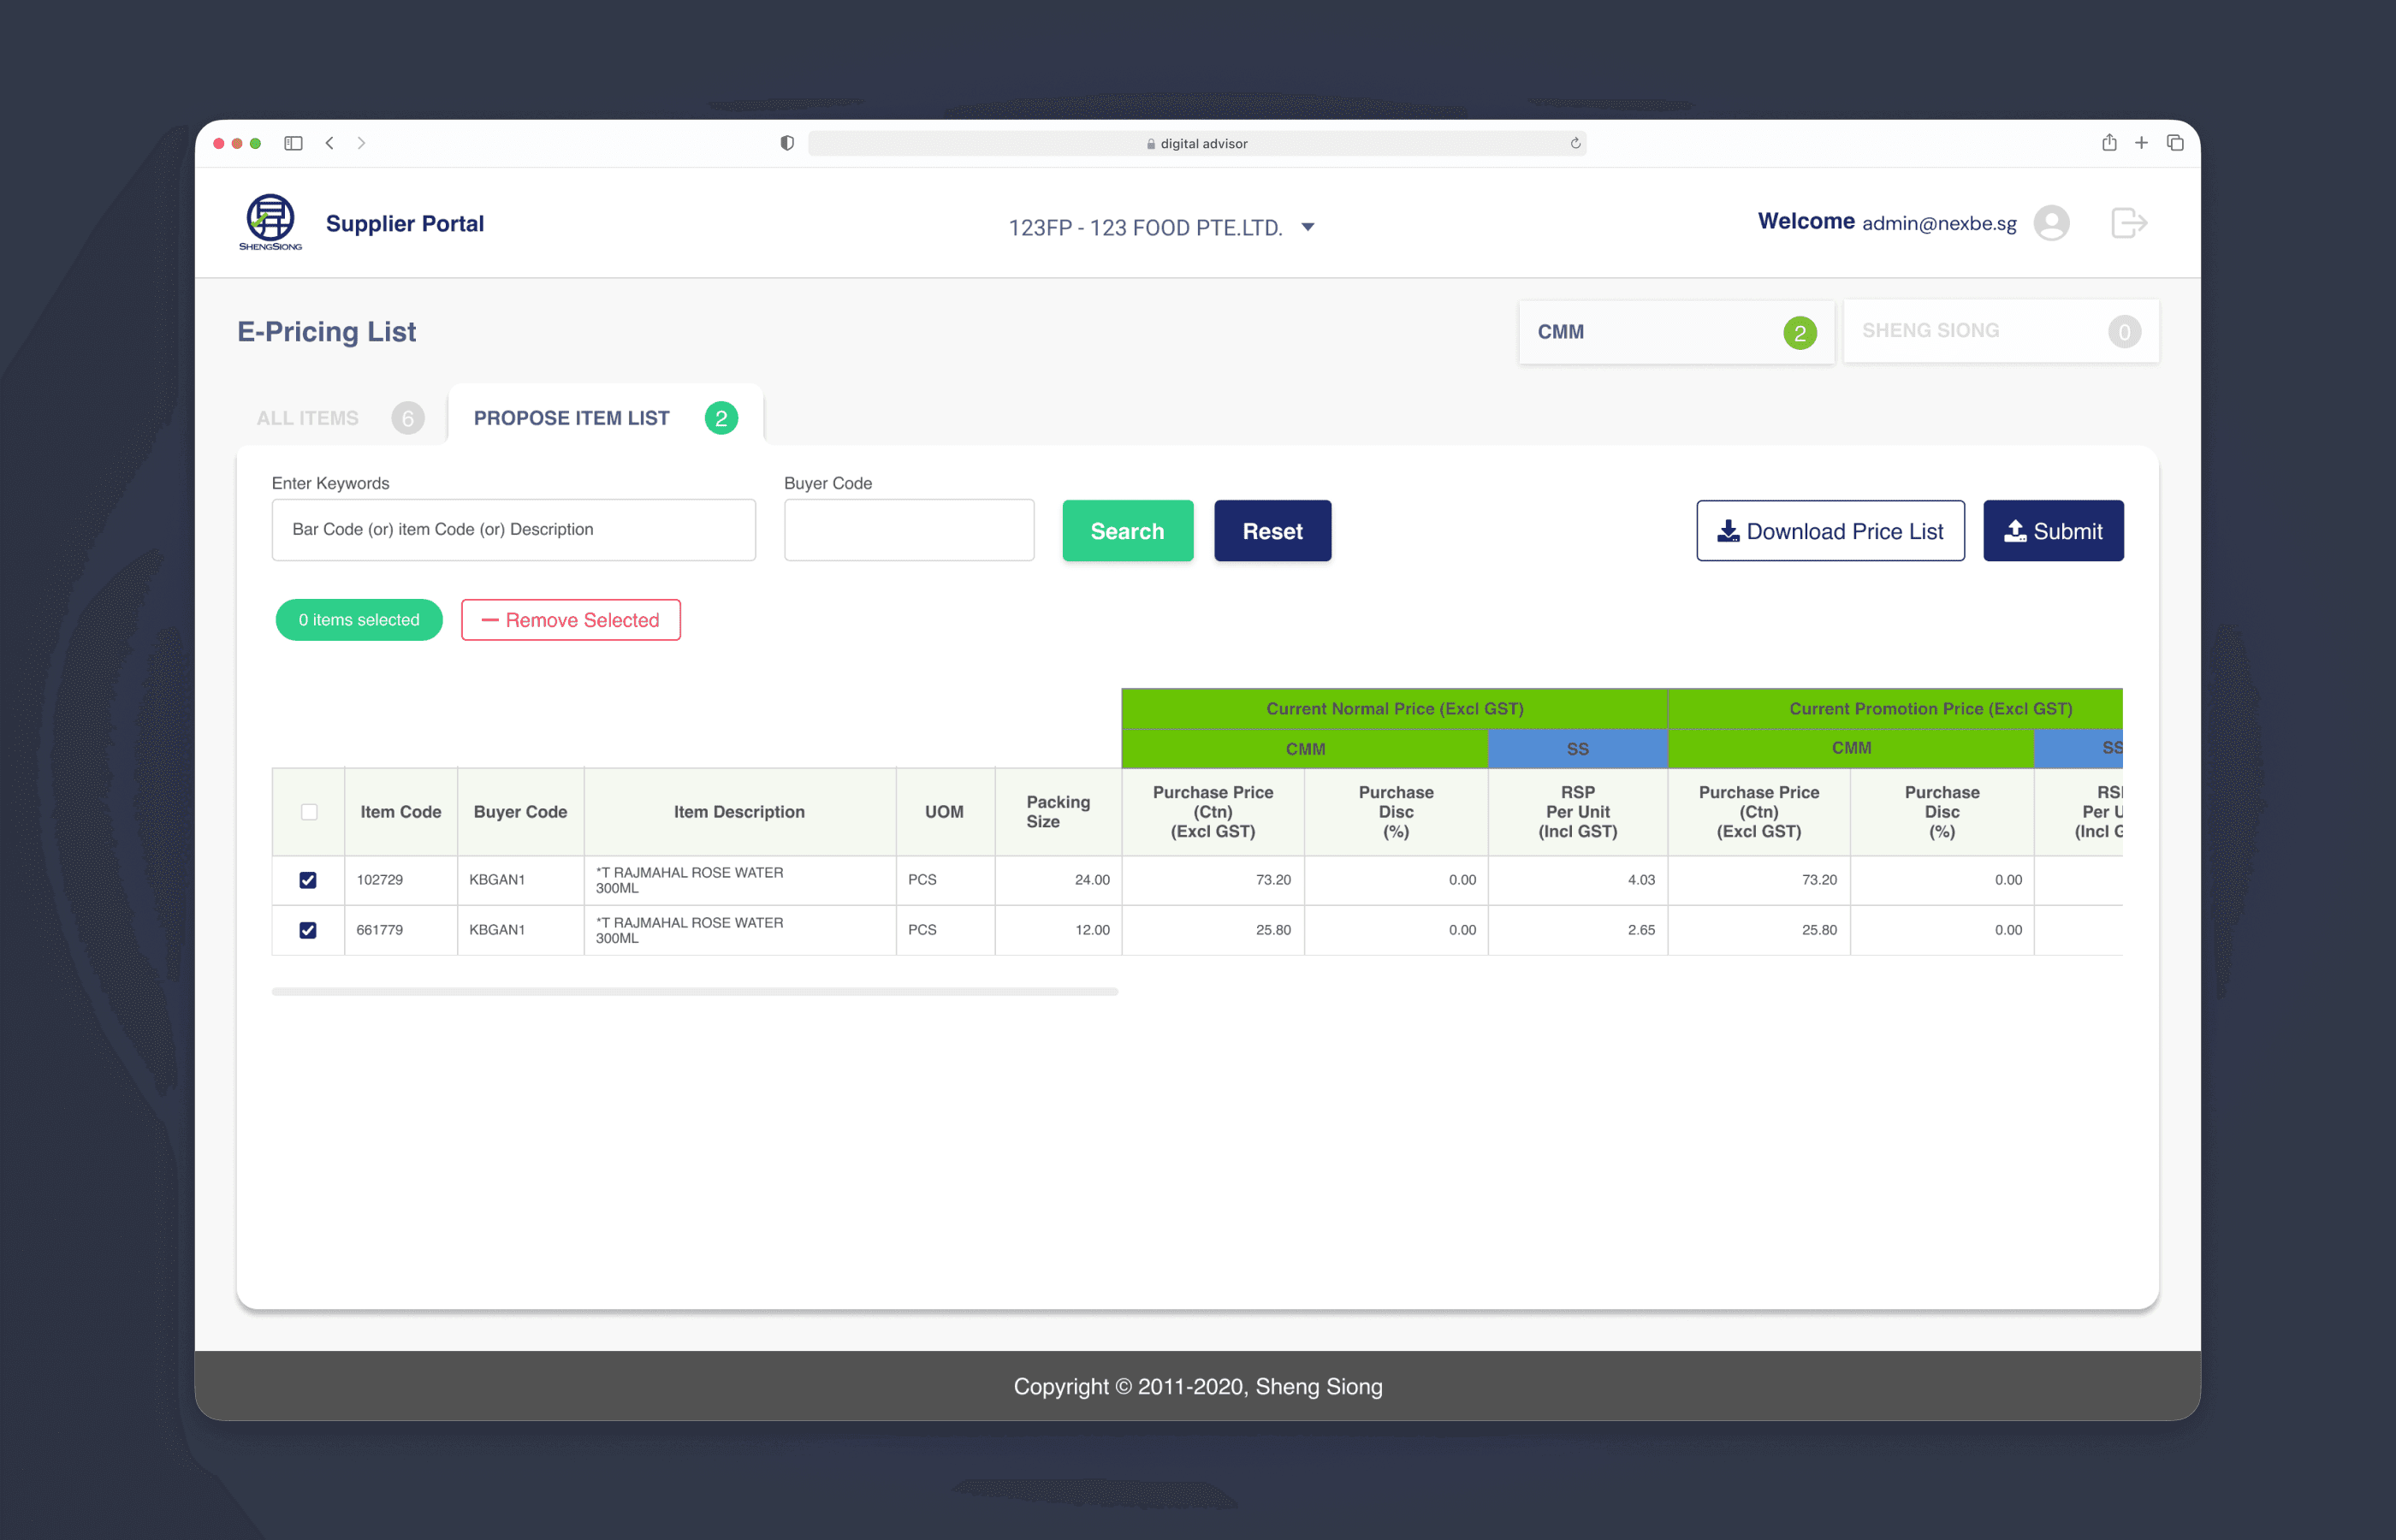This screenshot has width=2396, height=1540.
Task: Click the Reset button
Action: tap(1272, 531)
